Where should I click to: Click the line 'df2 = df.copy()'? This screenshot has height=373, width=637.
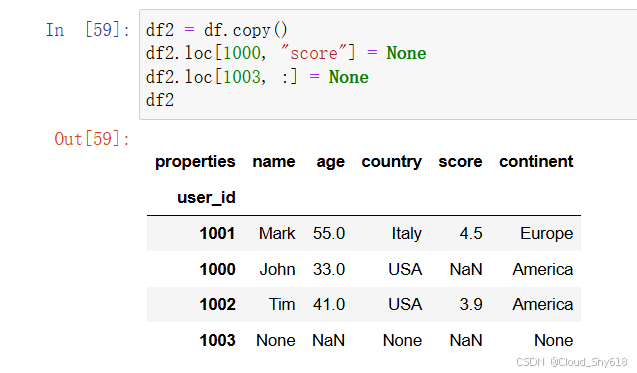click(217, 30)
